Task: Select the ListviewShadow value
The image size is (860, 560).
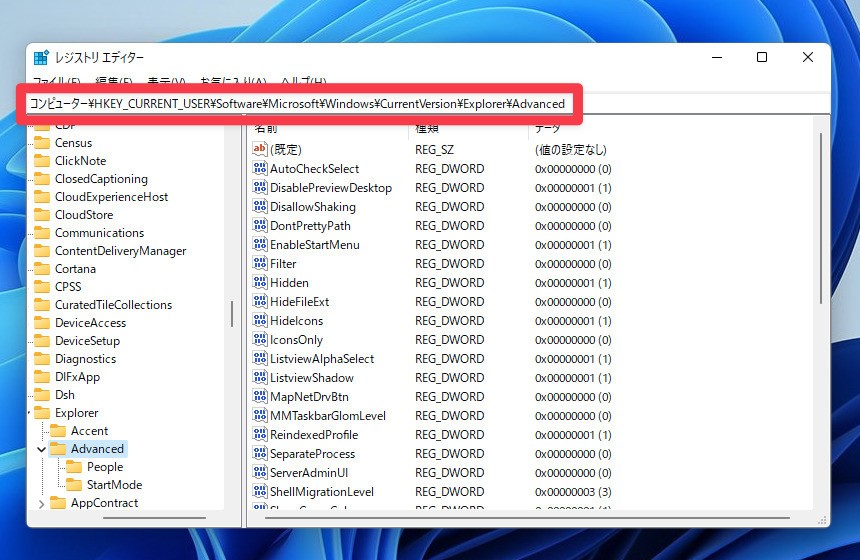Action: (312, 378)
